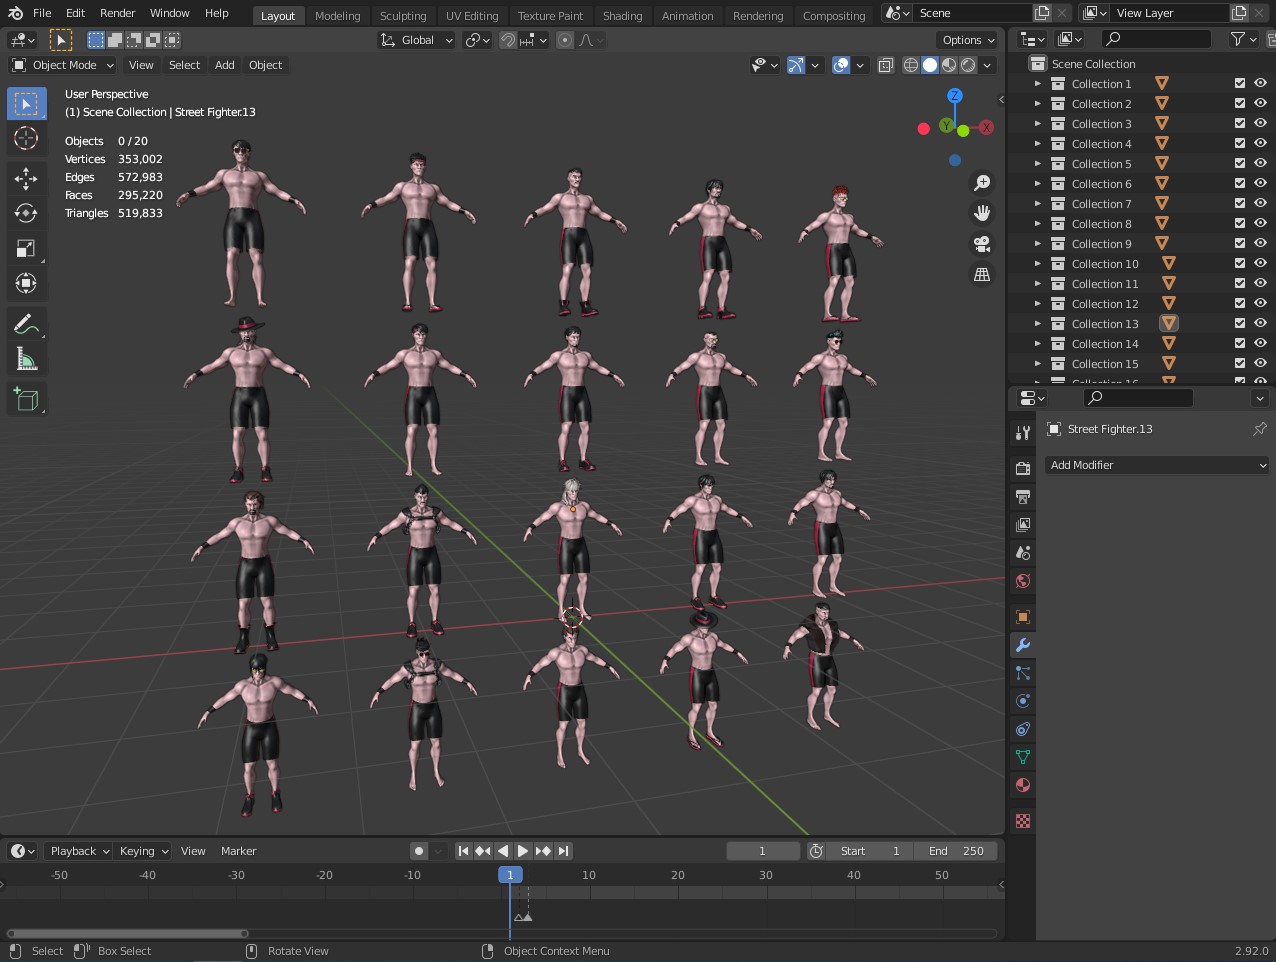Uncheck the Collection 7 checkbox
The image size is (1276, 962).
[x=1240, y=204]
